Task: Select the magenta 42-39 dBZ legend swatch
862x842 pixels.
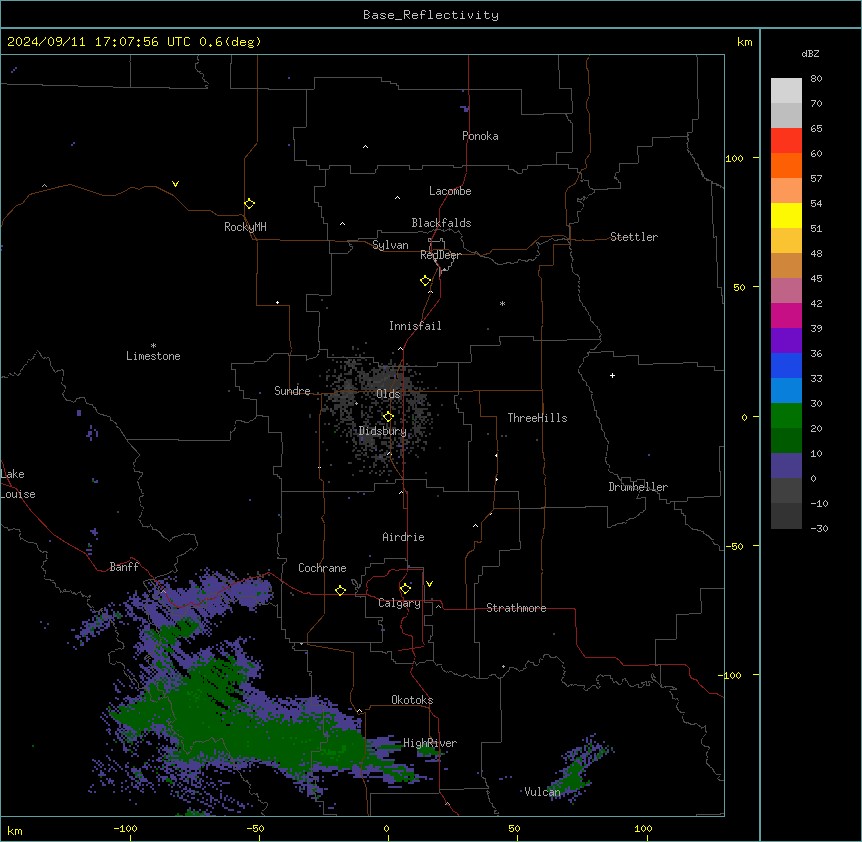Action: click(786, 315)
